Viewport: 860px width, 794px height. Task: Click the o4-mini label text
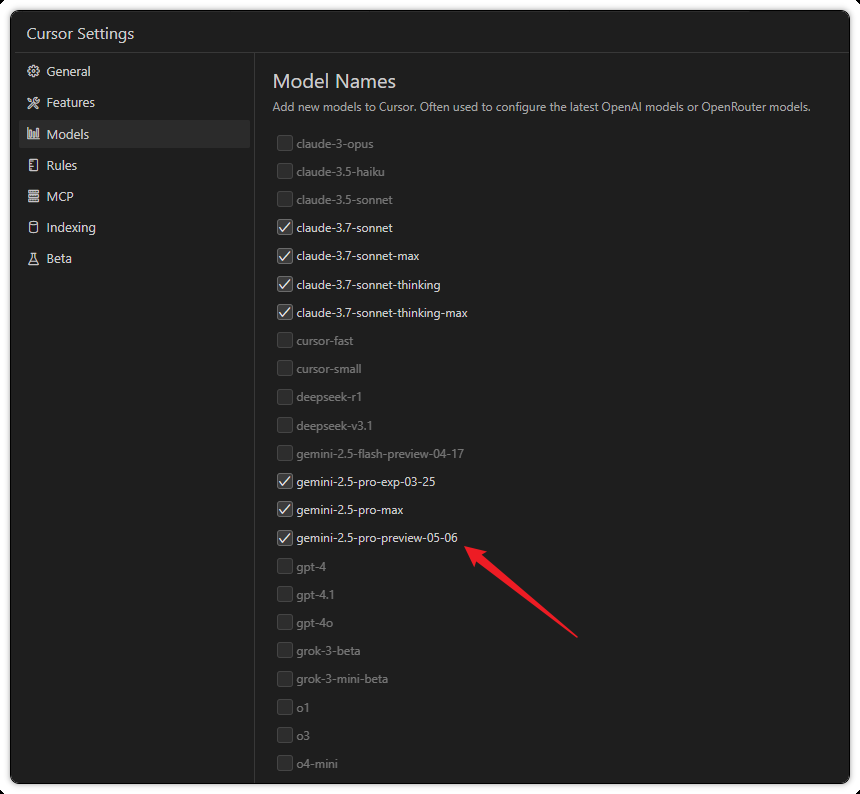click(x=317, y=764)
